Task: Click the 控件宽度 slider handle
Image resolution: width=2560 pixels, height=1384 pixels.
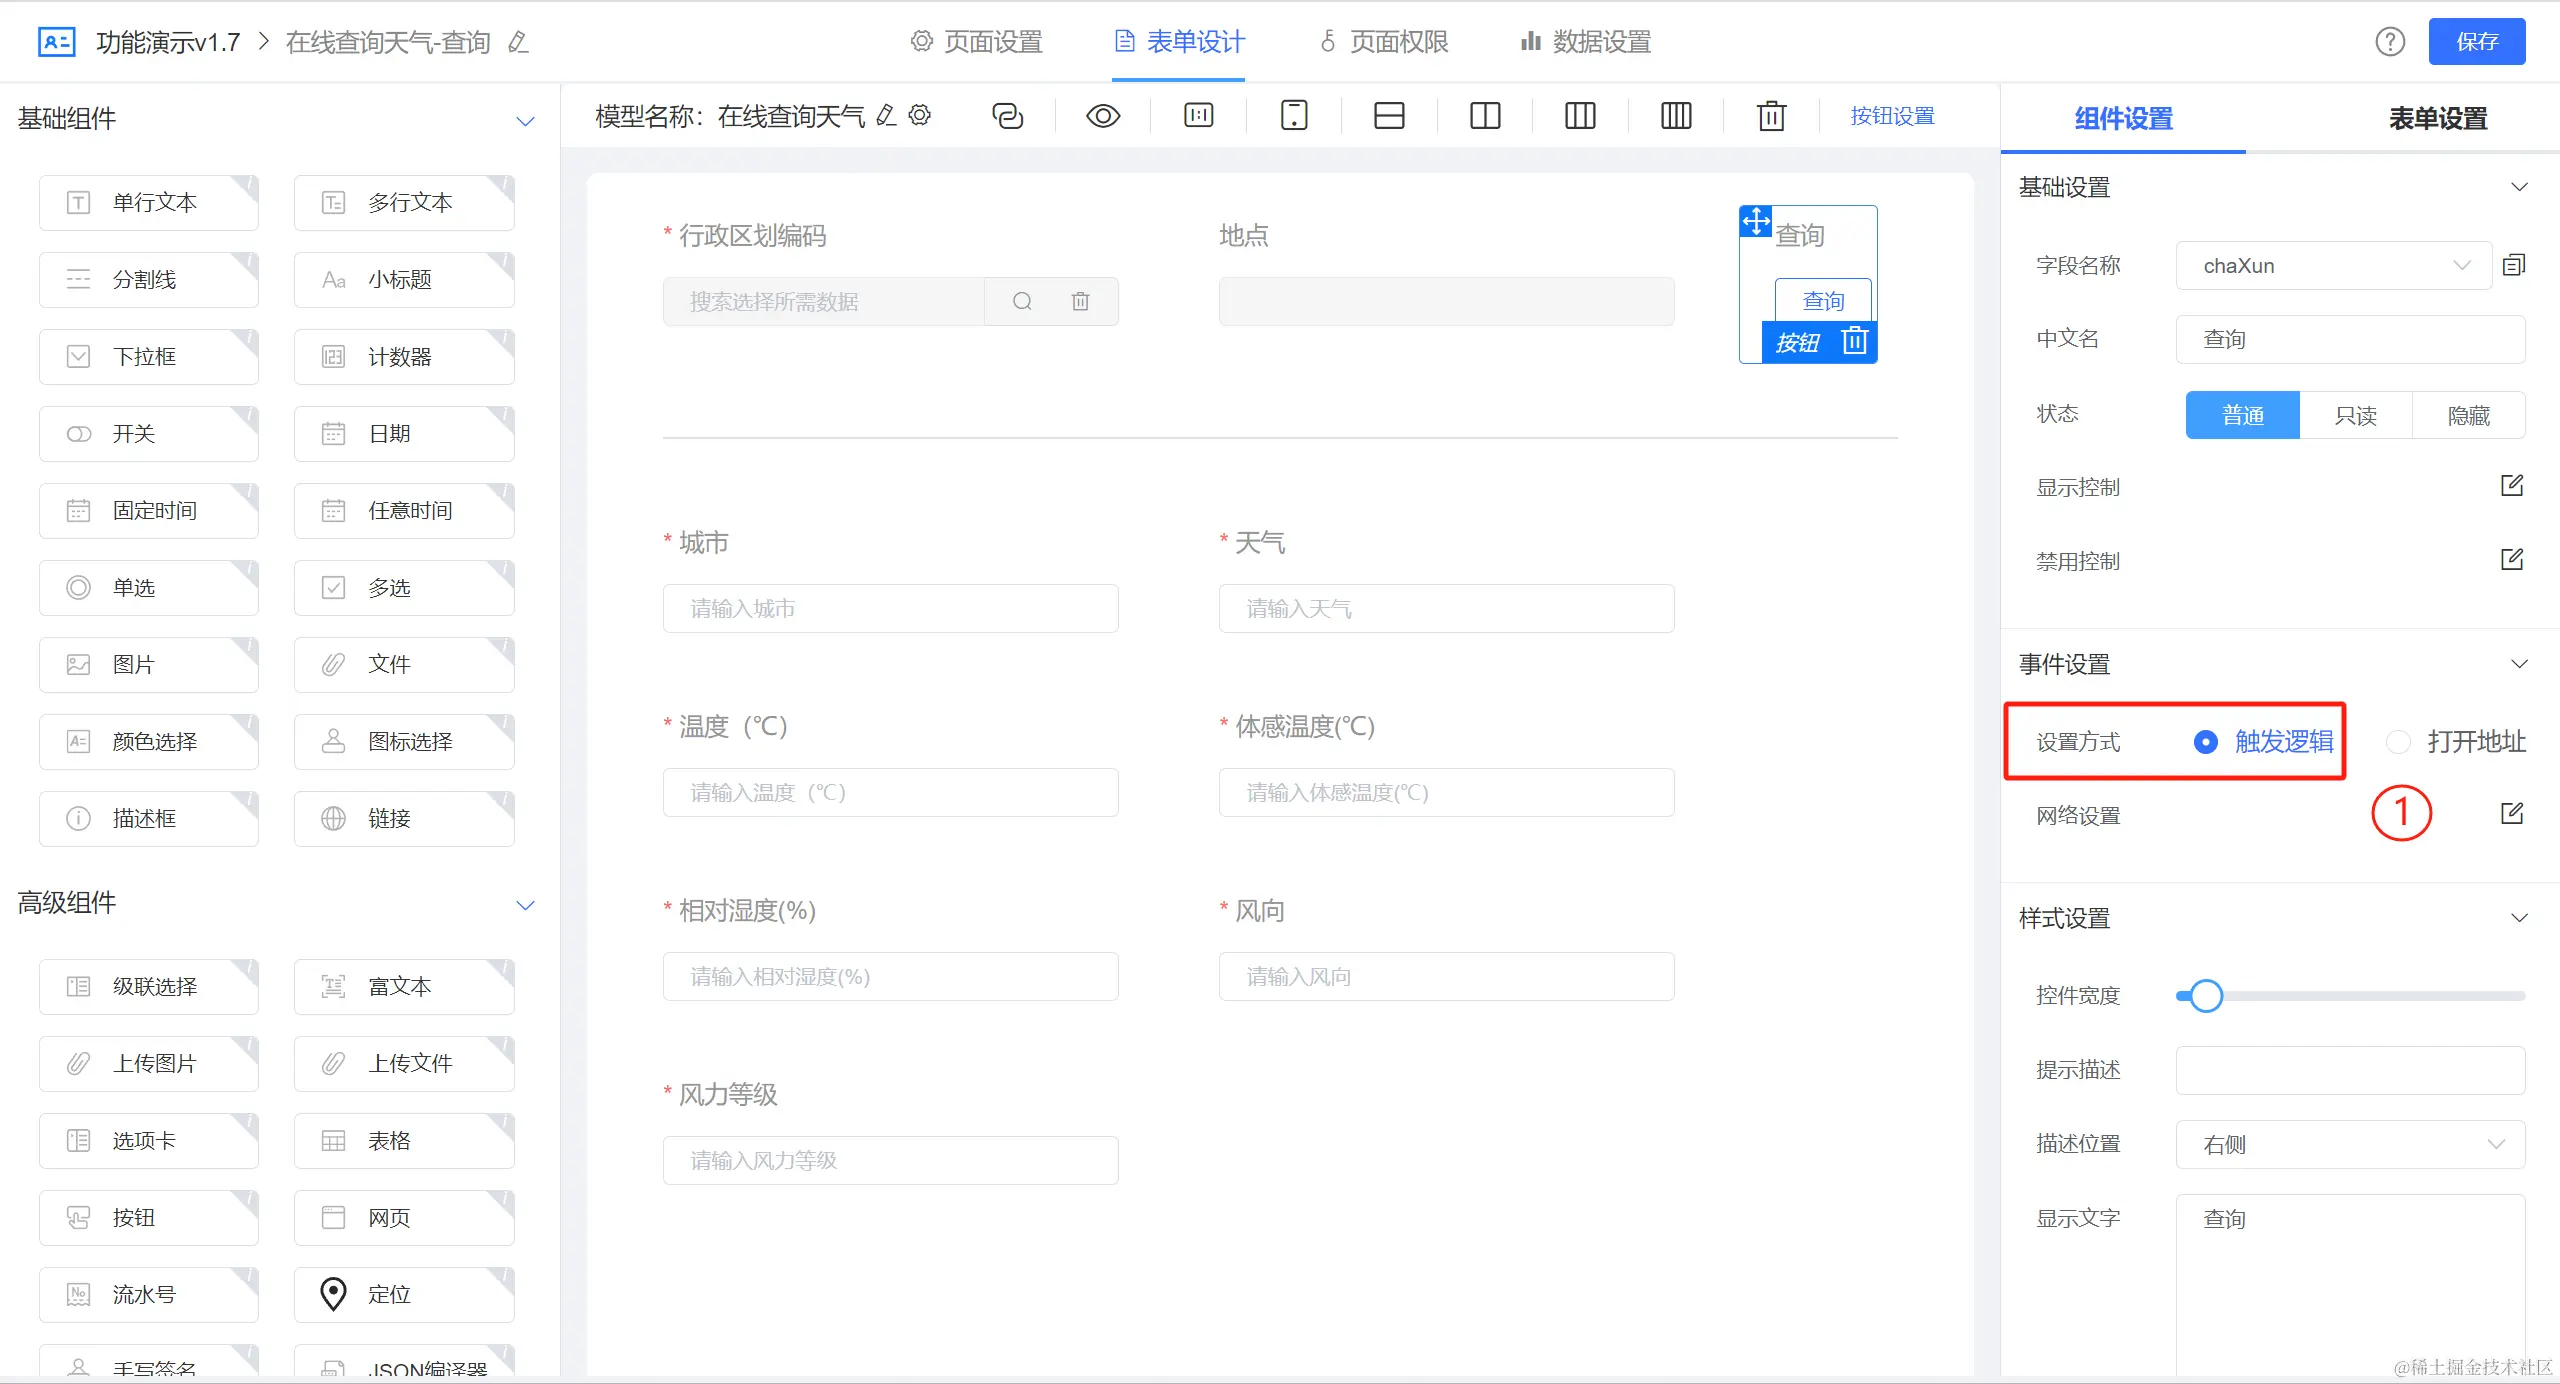Action: coord(2206,996)
